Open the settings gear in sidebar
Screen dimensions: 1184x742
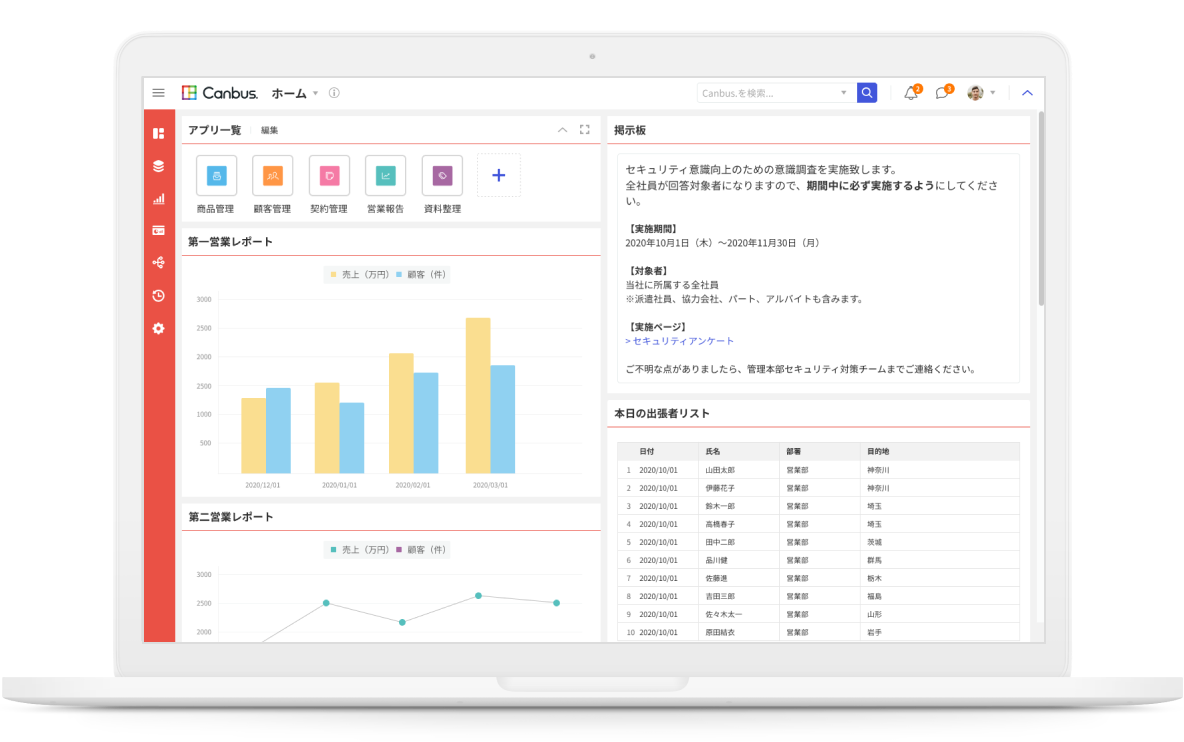158,328
